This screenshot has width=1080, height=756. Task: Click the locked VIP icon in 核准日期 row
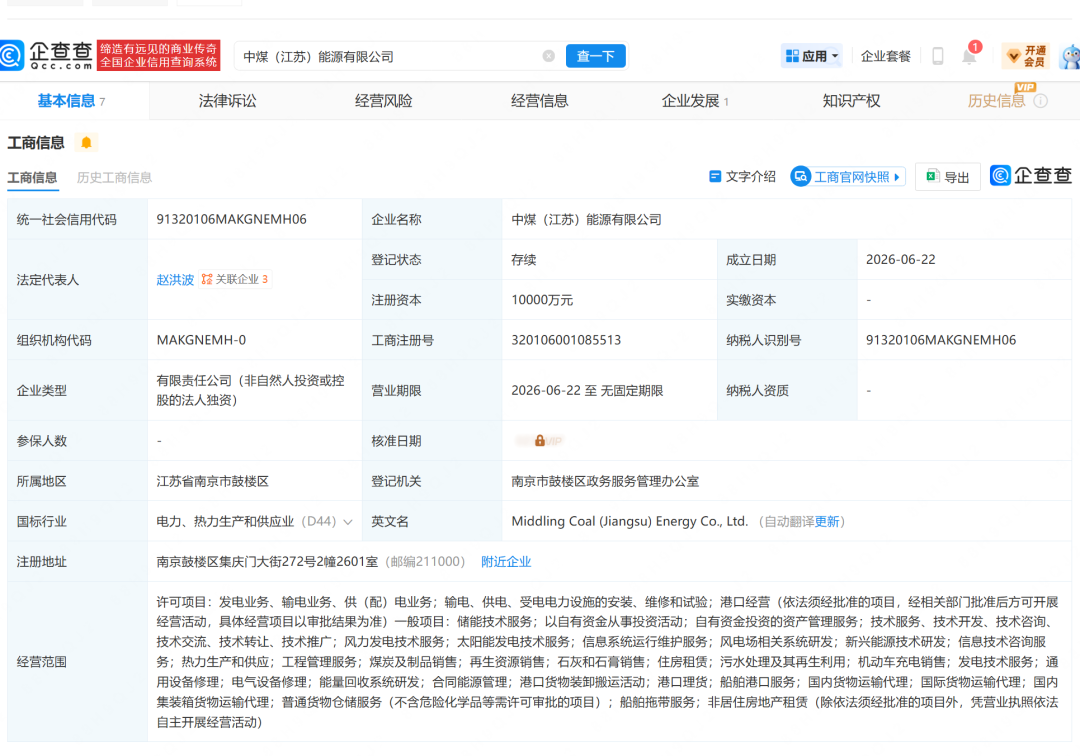540,441
